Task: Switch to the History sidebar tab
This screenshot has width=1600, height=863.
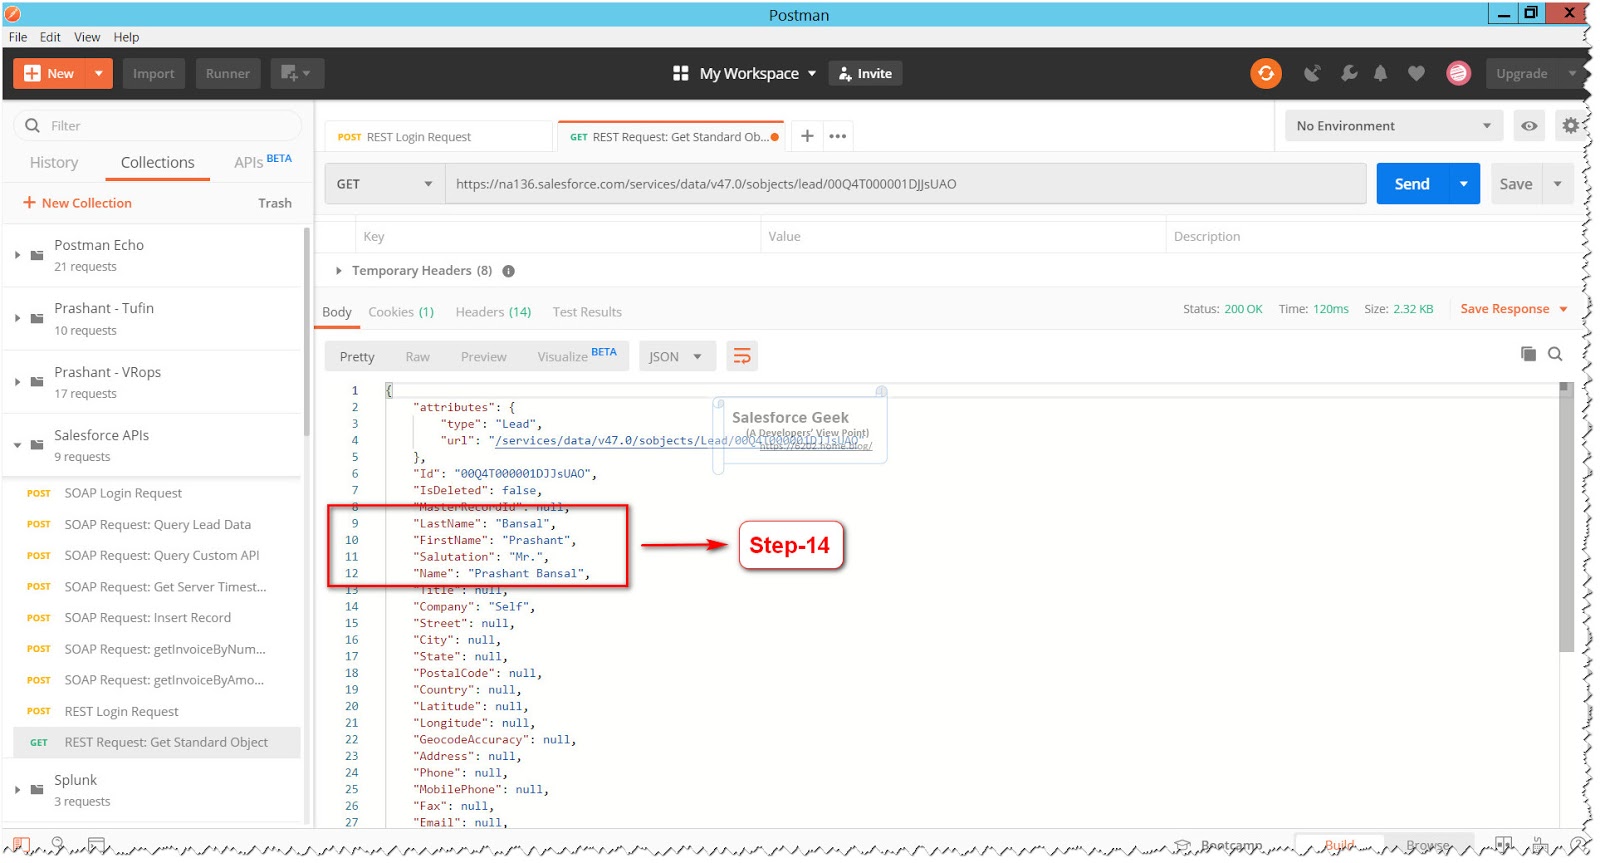Action: pyautogui.click(x=54, y=162)
